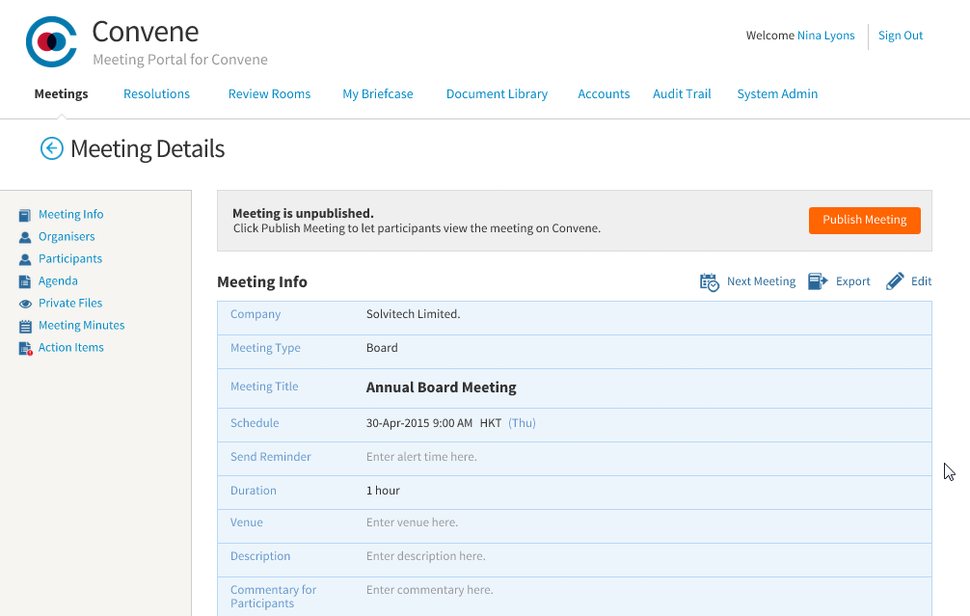
Task: Click the Meeting Minutes calendar icon
Action: 25,326
